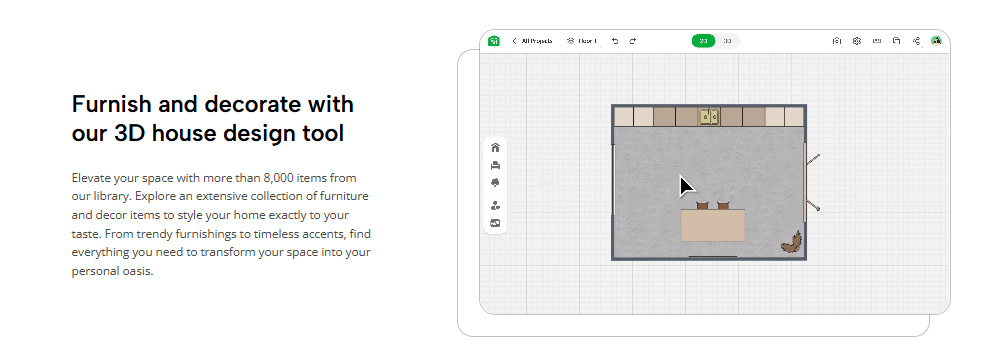The width and height of the screenshot is (990, 360).
Task: Select the left chair at the table
Action: 702,205
